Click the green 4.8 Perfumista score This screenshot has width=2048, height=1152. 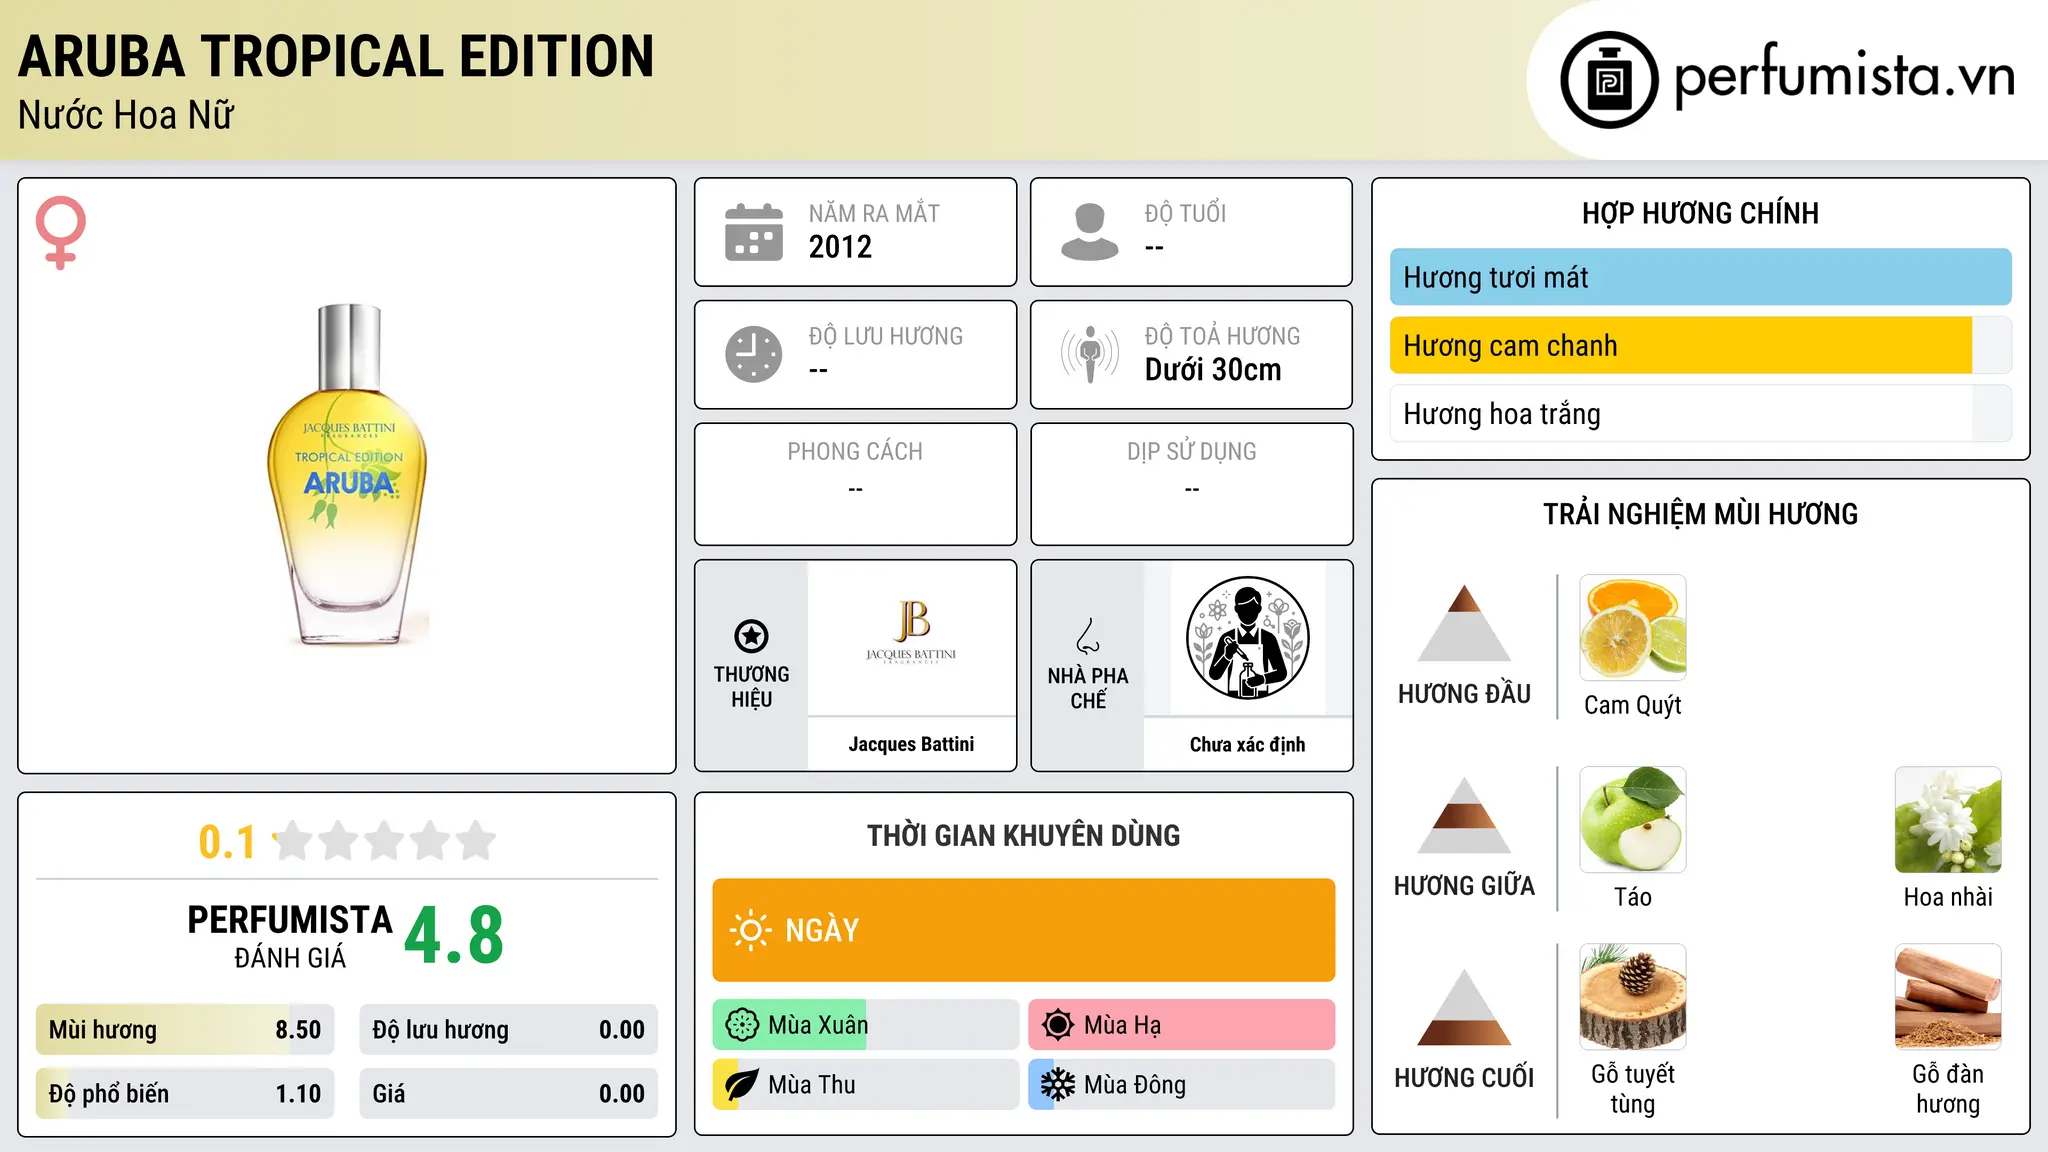(454, 935)
